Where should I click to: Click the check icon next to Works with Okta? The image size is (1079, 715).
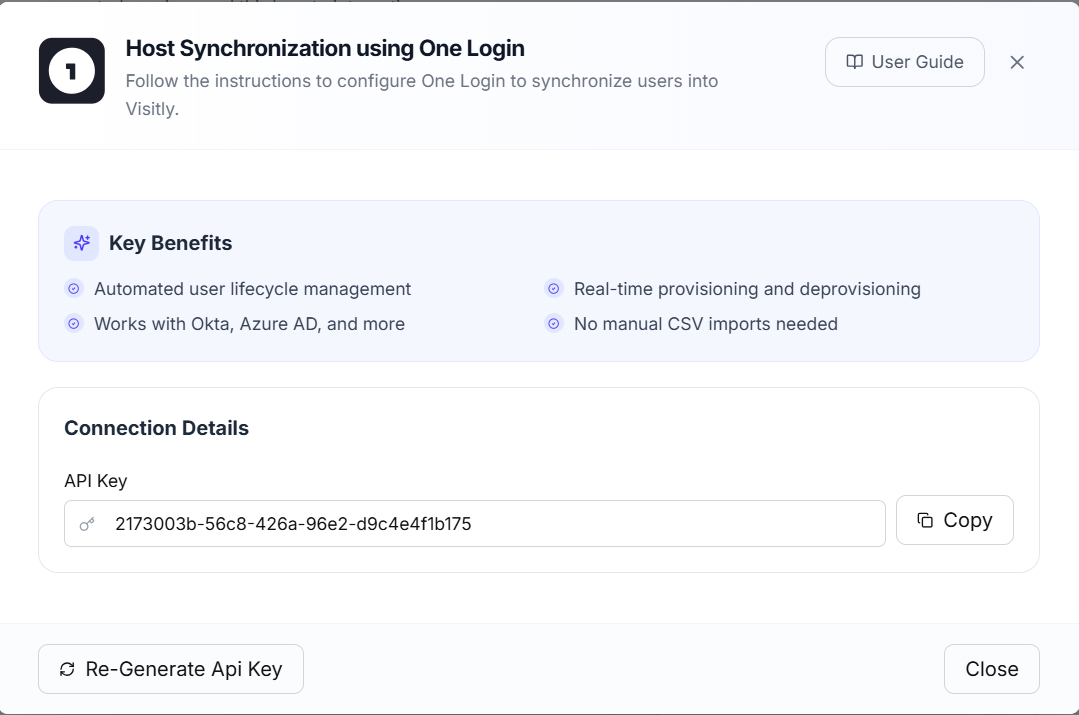73,324
